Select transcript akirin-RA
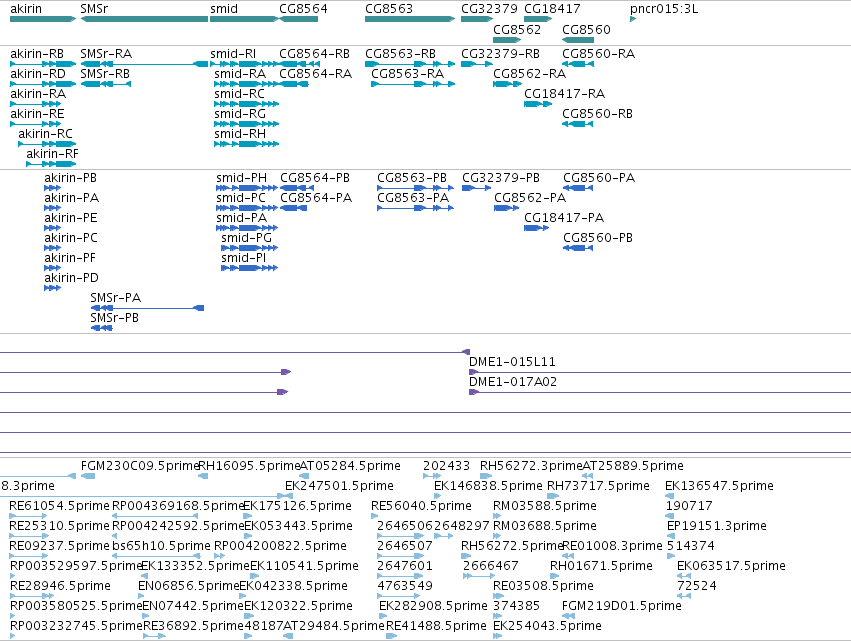 (36, 104)
